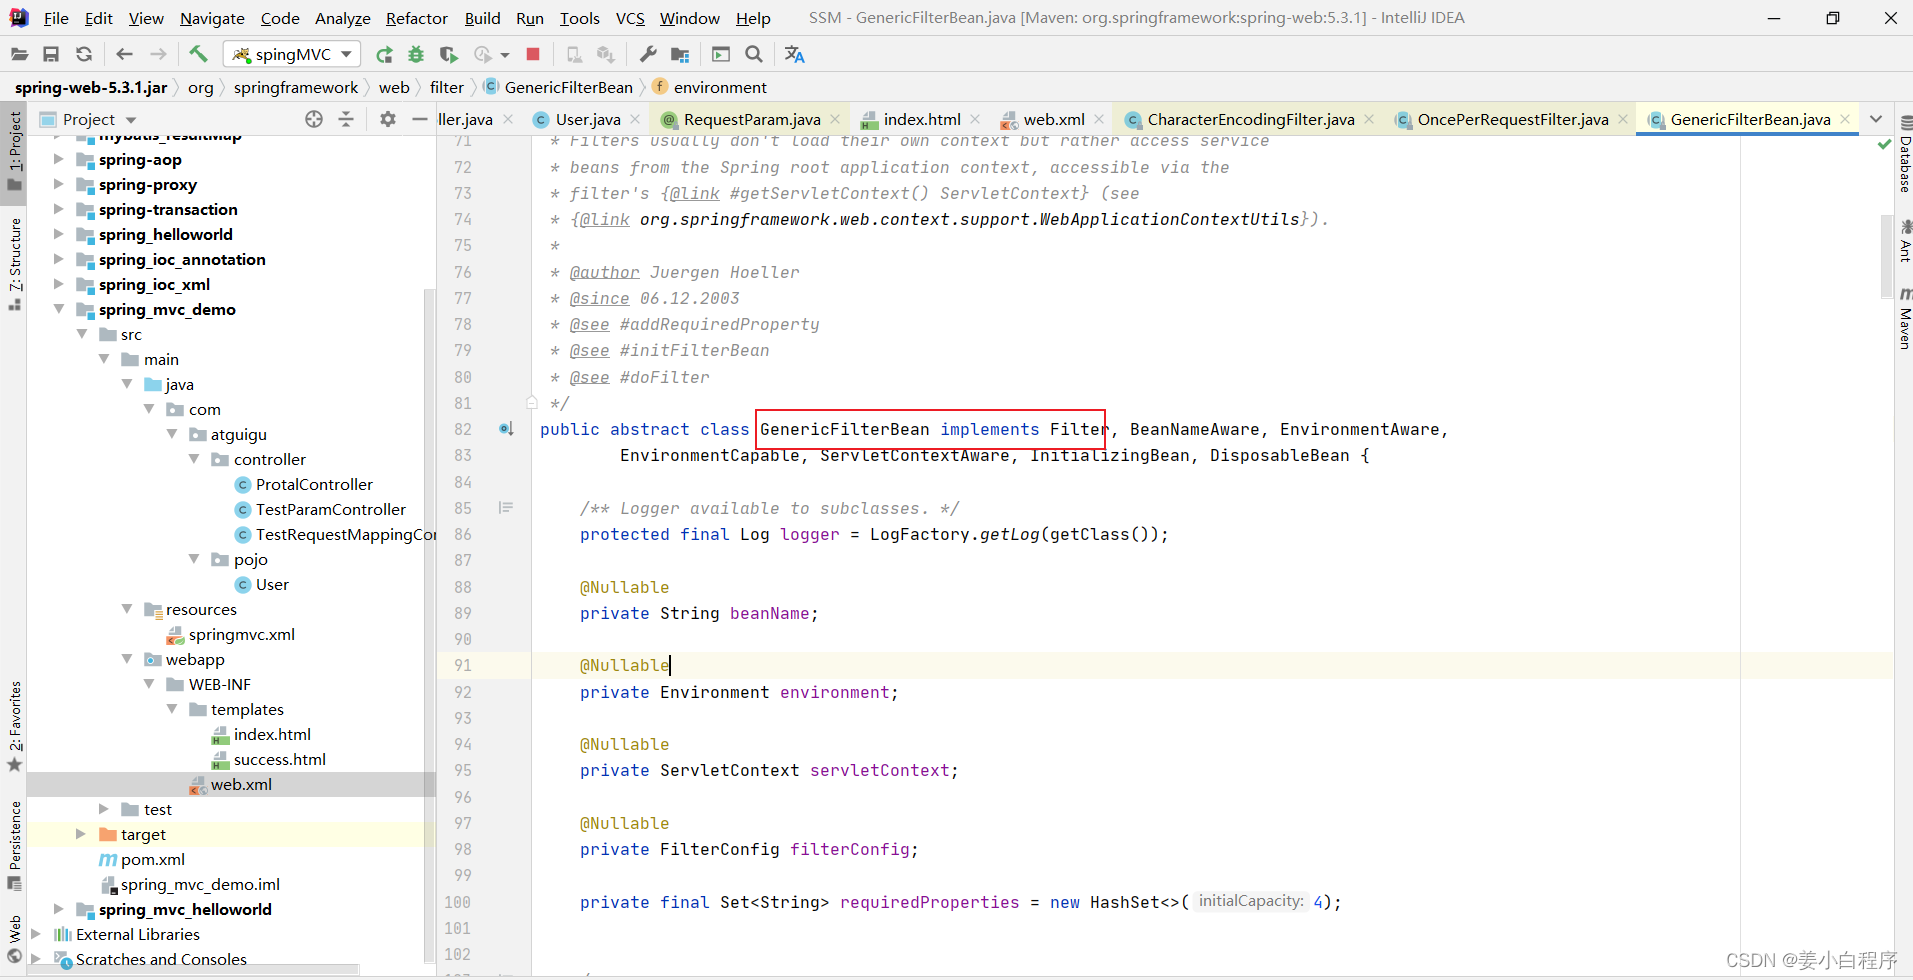The image size is (1913, 980).
Task: Click the Search Everywhere magnifier icon
Action: coord(754,54)
